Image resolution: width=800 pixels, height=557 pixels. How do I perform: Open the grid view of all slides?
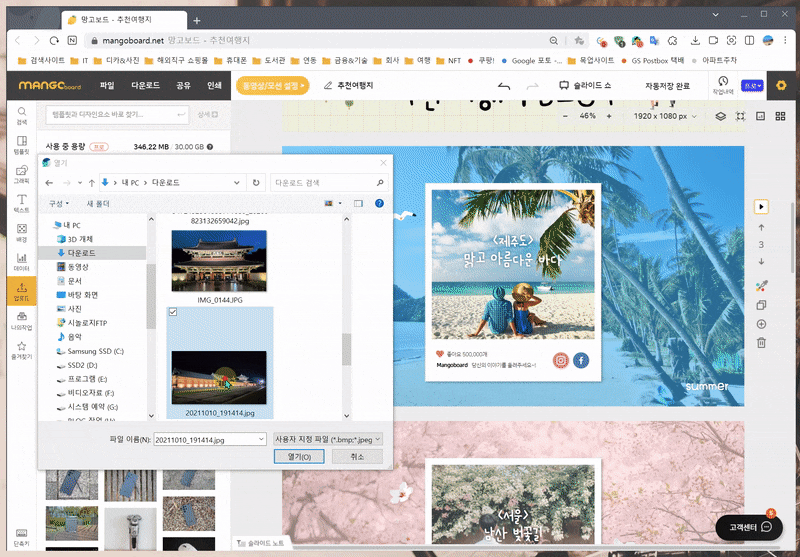[780, 116]
